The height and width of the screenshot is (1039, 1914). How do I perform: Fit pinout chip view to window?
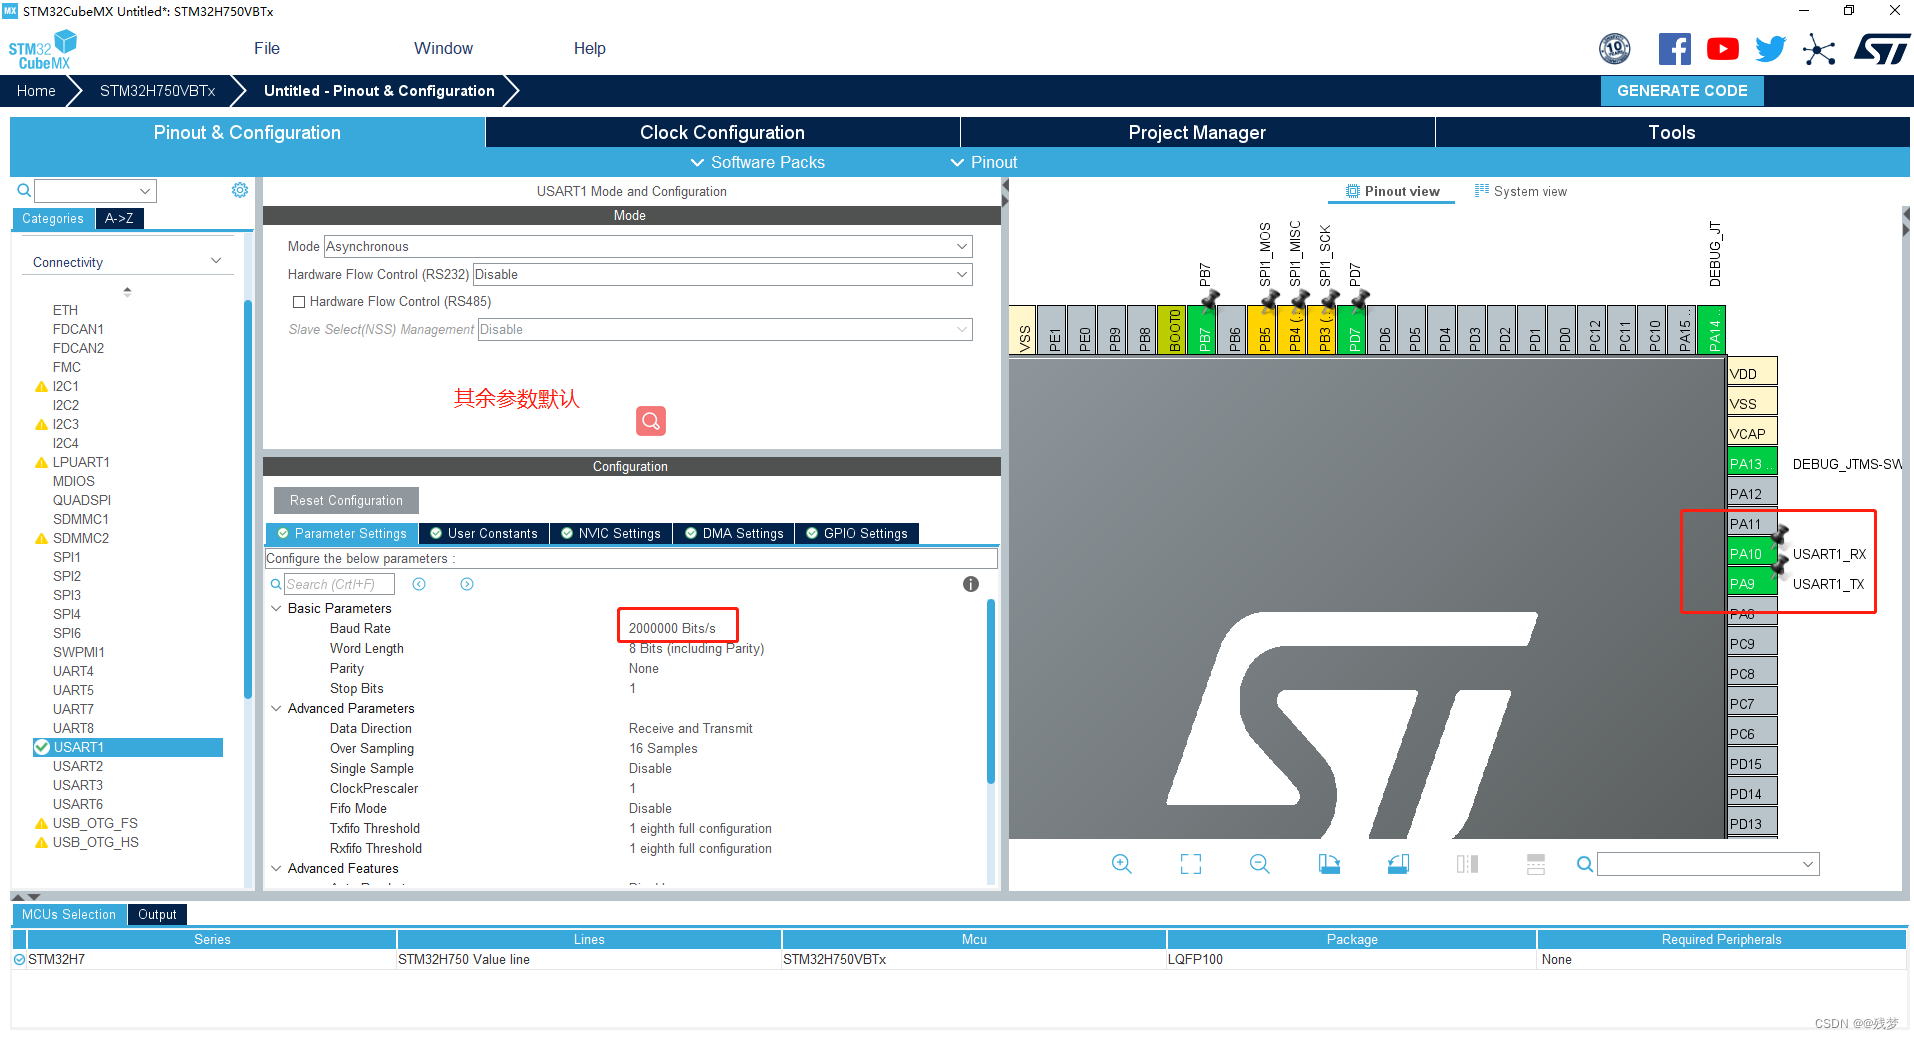pos(1191,864)
